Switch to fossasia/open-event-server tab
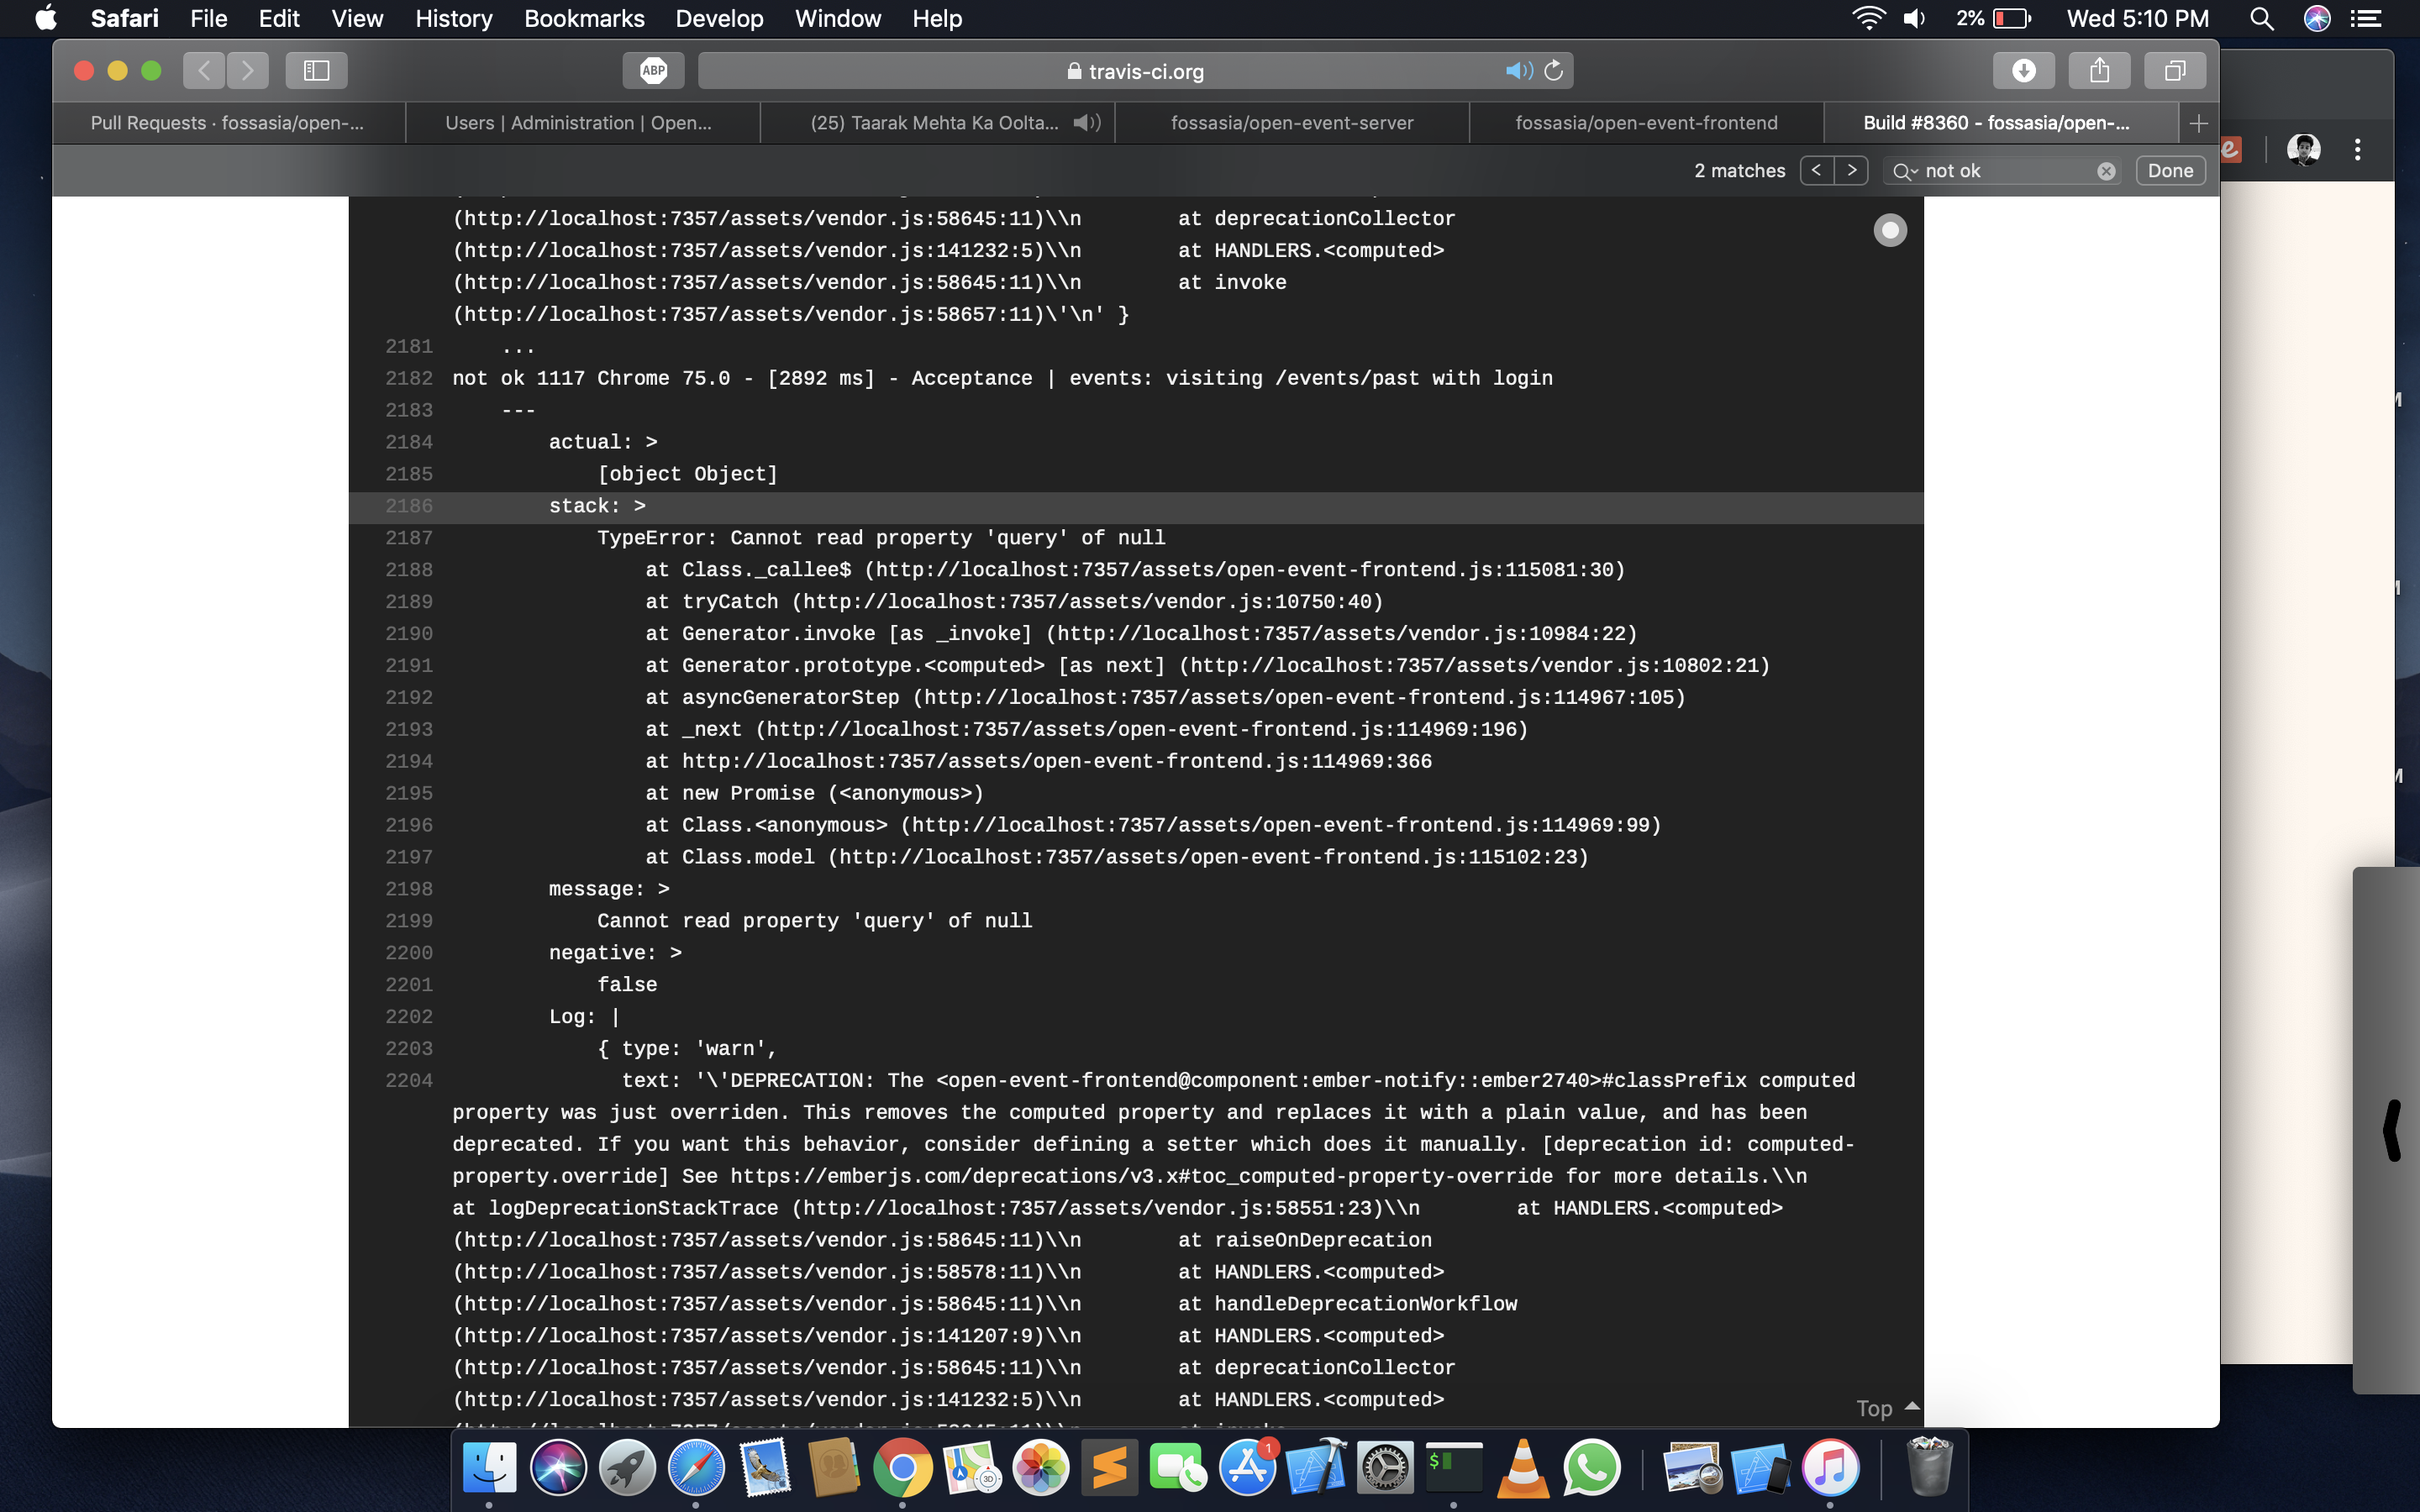This screenshot has width=2420, height=1512. tap(1292, 123)
